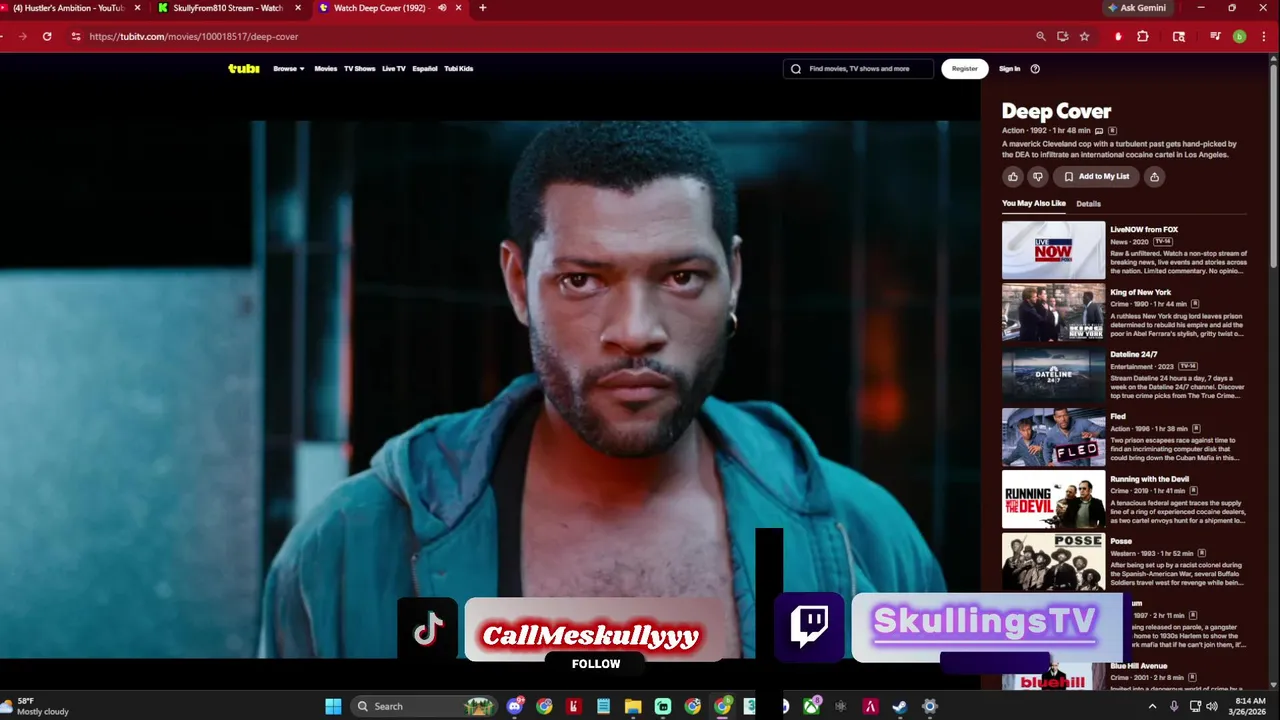Screen dimensions: 1280x720
Task: Click the LiveNOW from FOX title
Action: click(x=1144, y=230)
